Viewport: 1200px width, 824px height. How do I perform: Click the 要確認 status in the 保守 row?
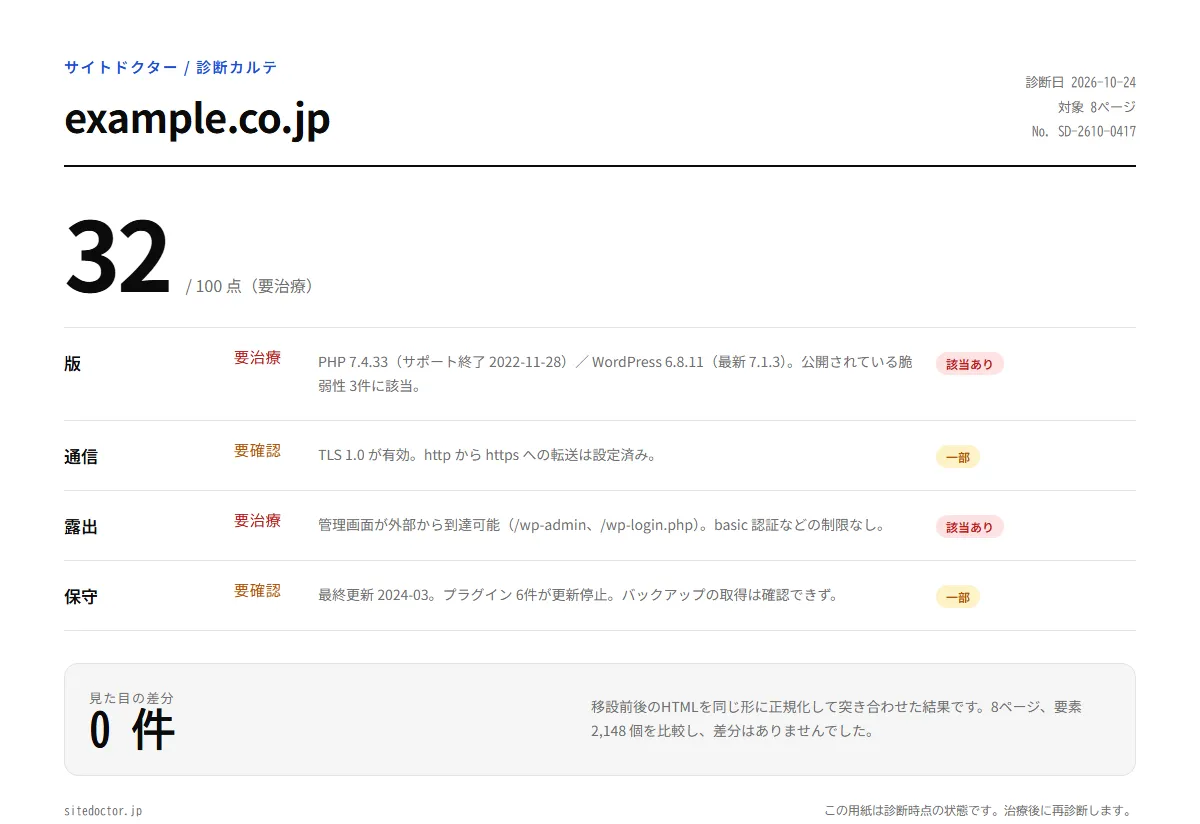point(258,590)
